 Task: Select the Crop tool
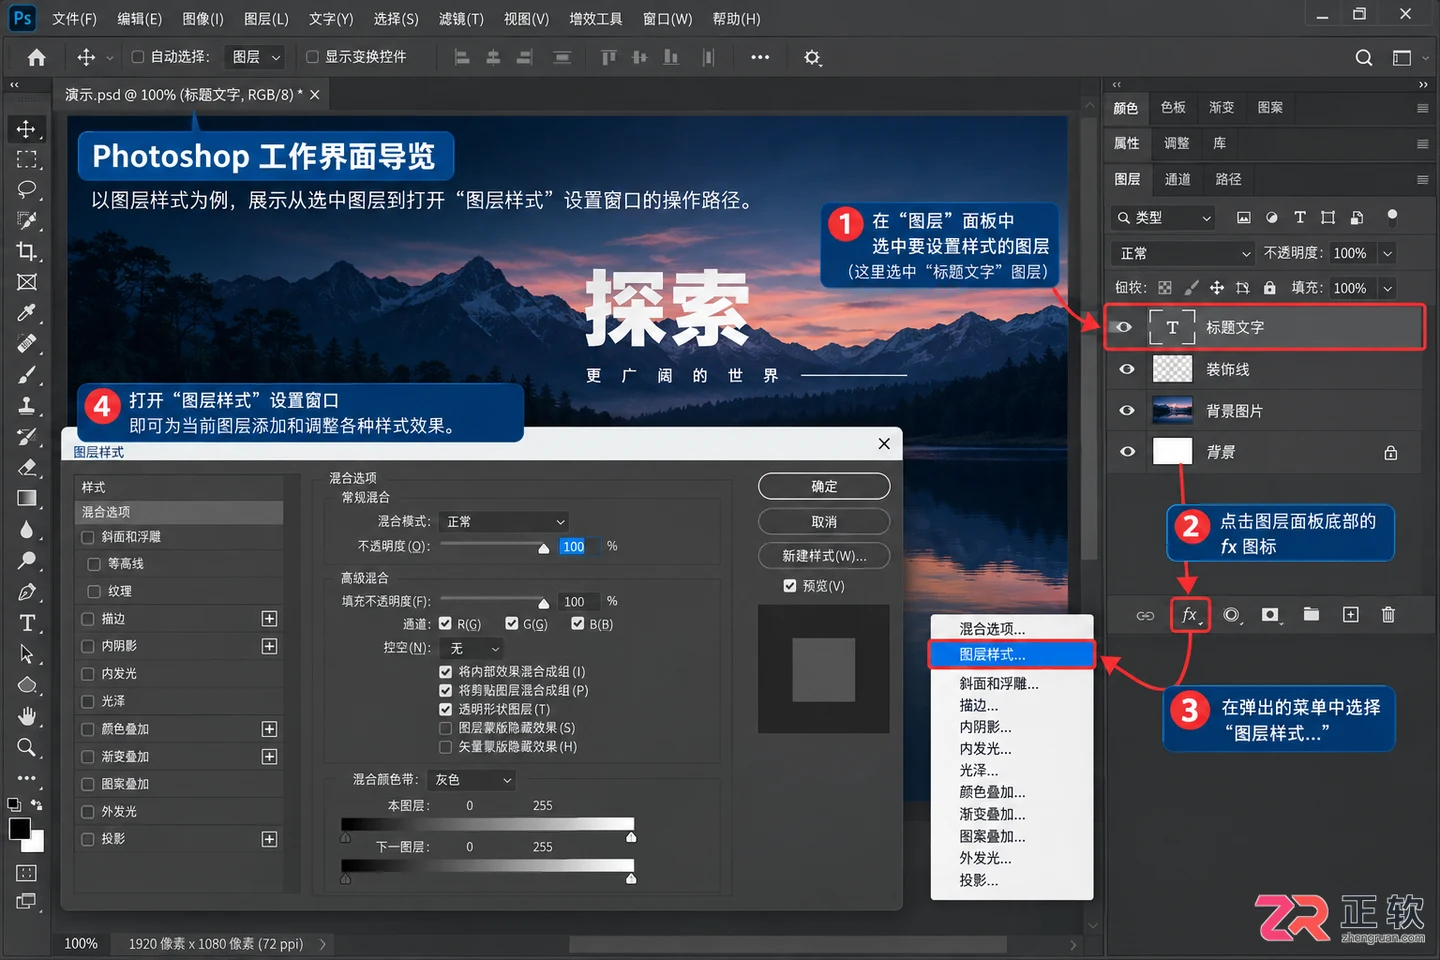(26, 251)
